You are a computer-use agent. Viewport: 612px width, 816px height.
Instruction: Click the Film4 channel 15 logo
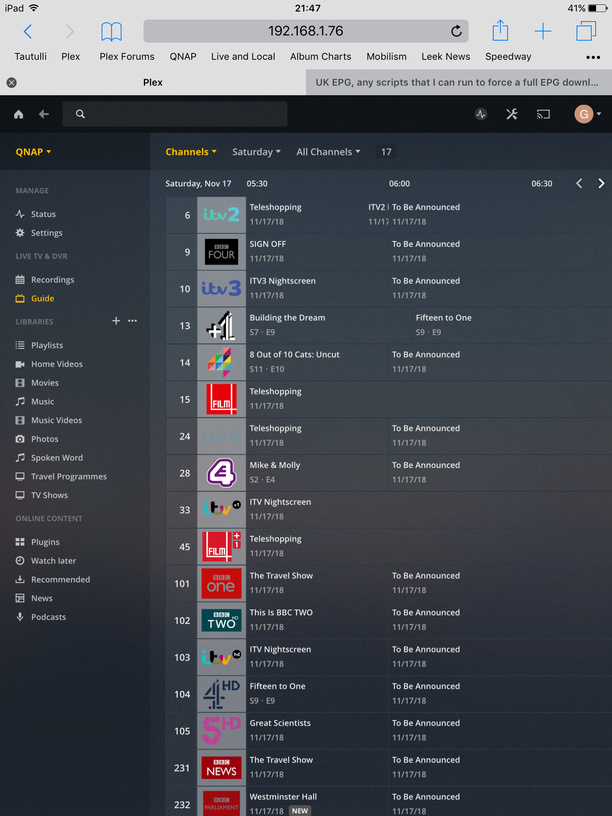coord(221,399)
